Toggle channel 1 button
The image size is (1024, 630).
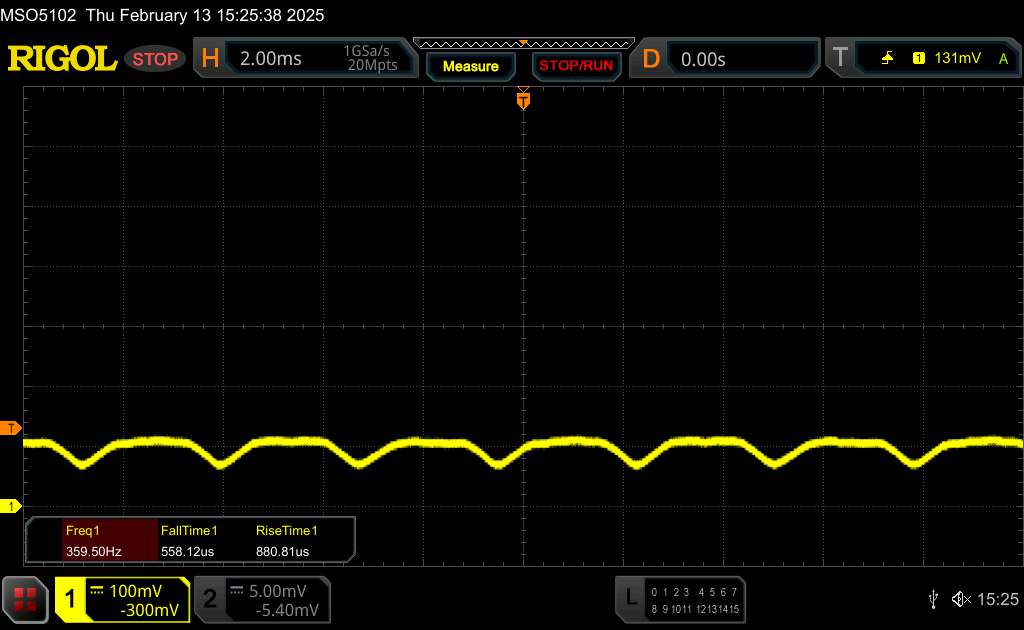tap(70, 599)
